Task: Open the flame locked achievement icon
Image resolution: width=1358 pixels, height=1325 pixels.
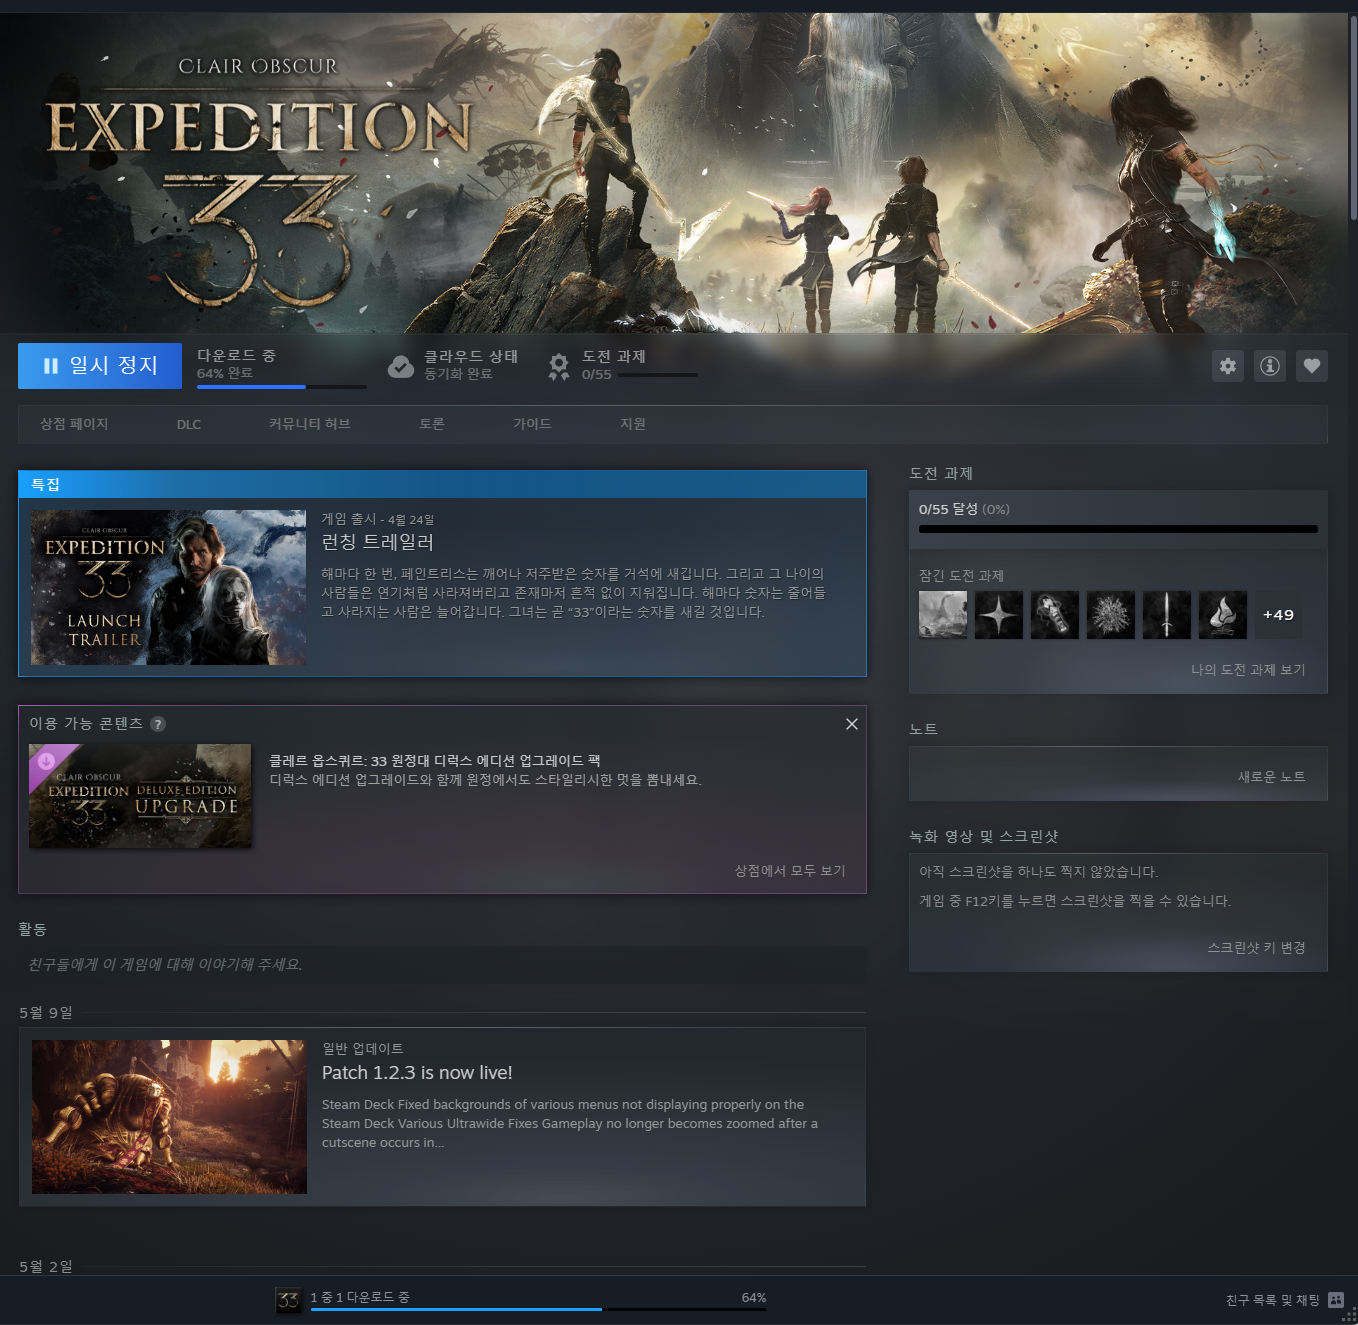Action: [1223, 614]
